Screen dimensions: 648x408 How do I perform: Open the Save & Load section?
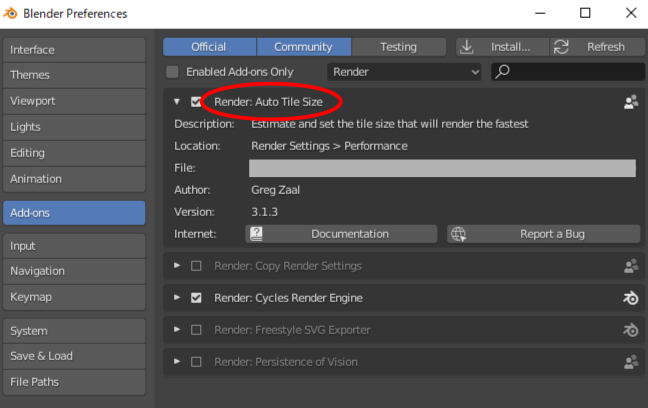tap(74, 356)
